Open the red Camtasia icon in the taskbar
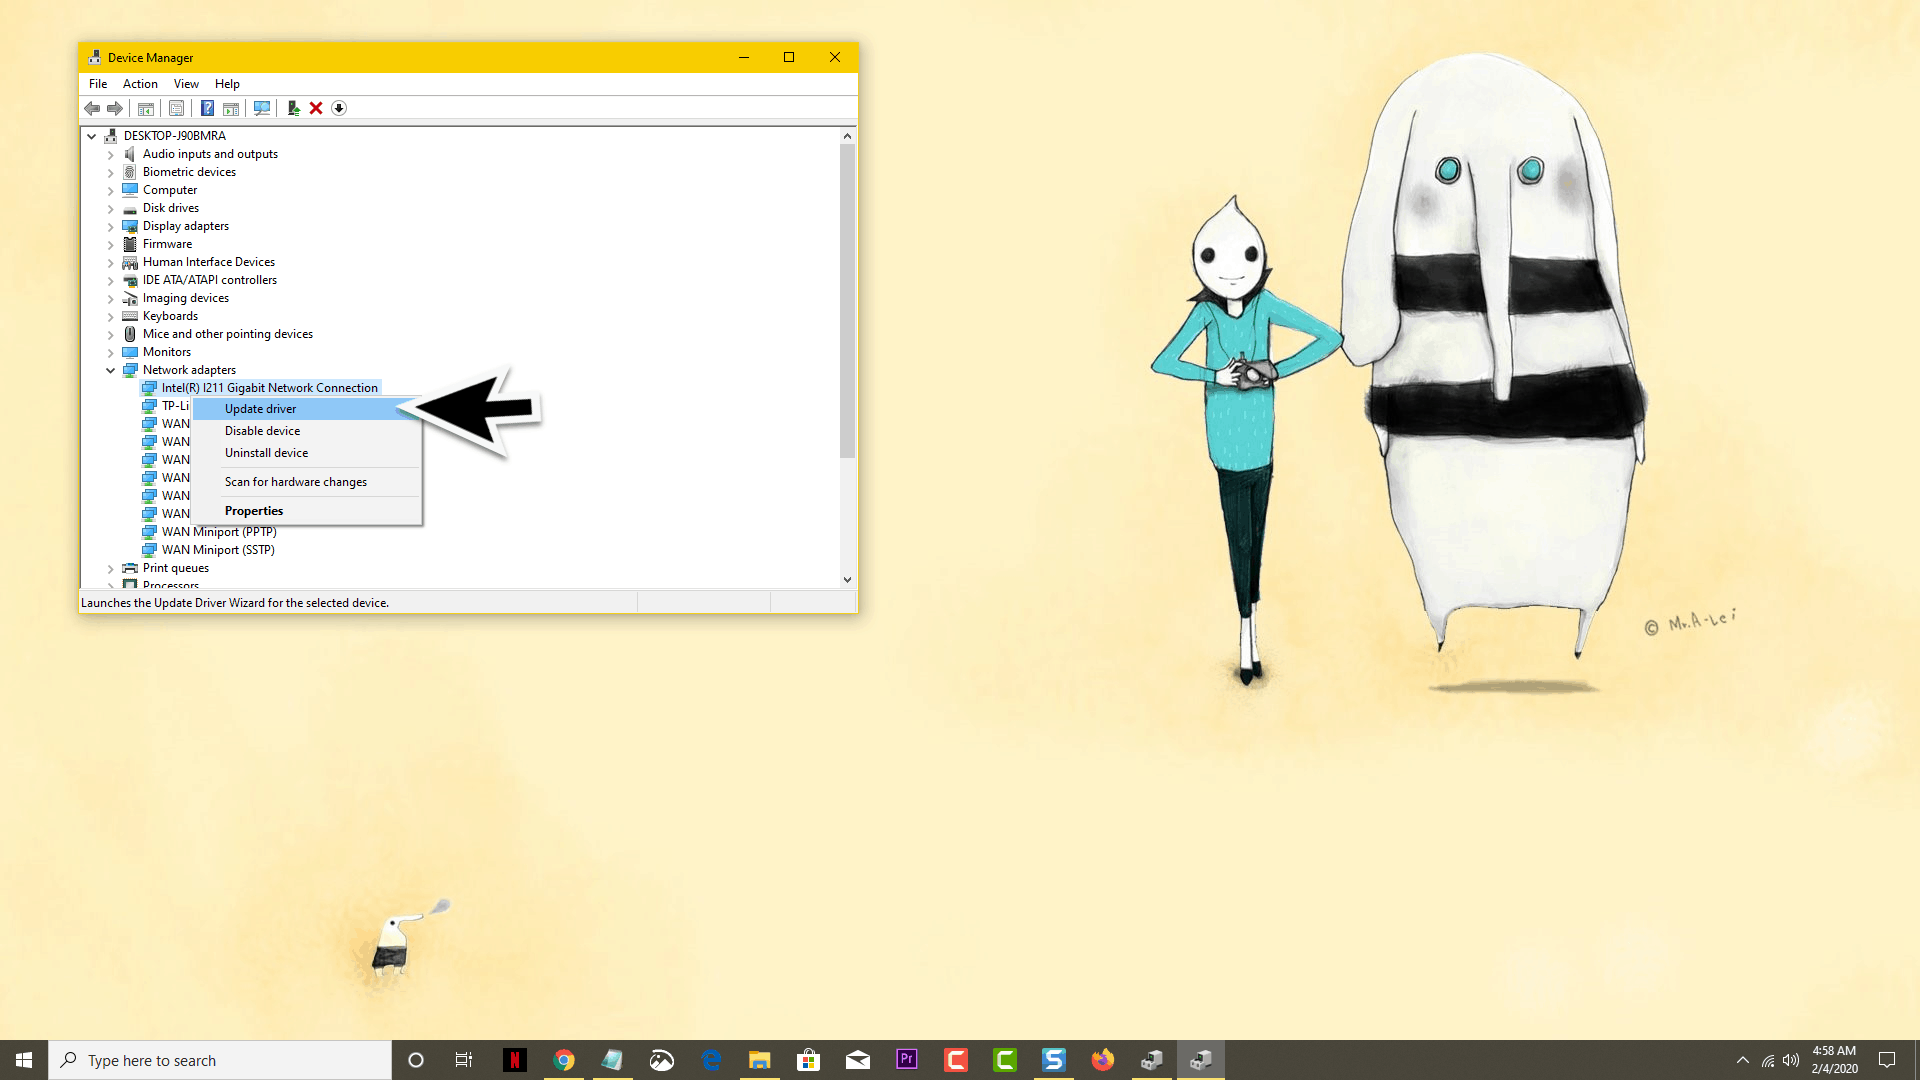The image size is (1920, 1080). [x=956, y=1060]
